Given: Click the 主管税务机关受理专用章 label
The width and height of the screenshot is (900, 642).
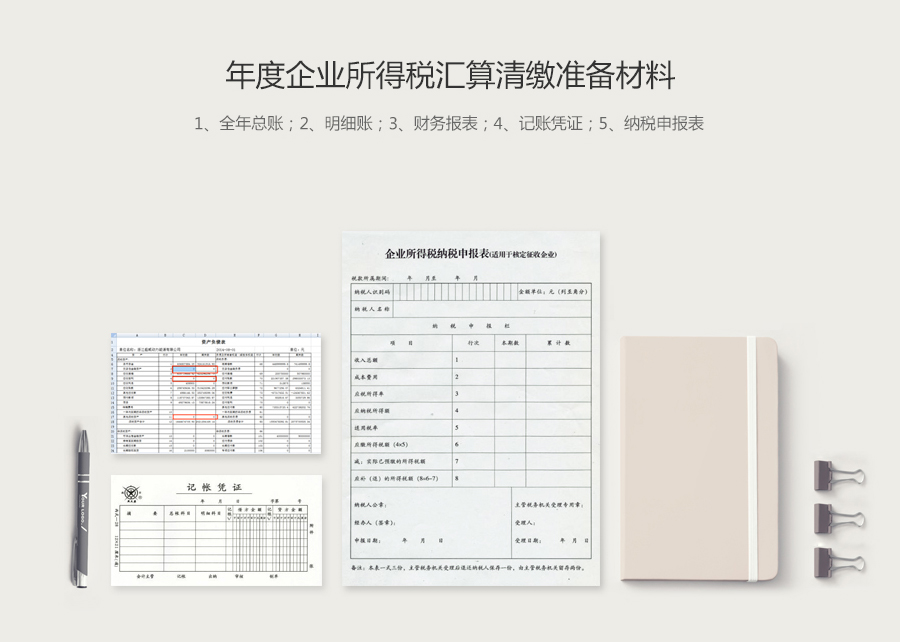Looking at the screenshot, I should [549, 505].
